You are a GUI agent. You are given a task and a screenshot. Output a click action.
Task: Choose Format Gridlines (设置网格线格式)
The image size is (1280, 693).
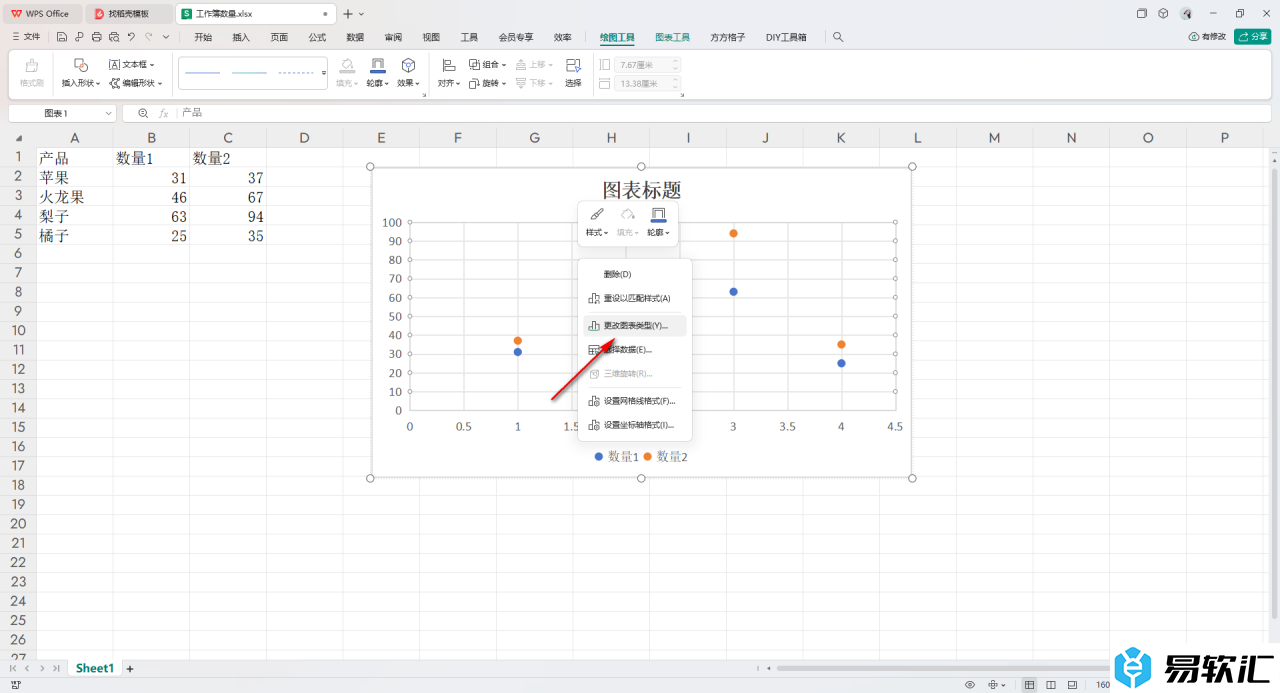point(635,401)
